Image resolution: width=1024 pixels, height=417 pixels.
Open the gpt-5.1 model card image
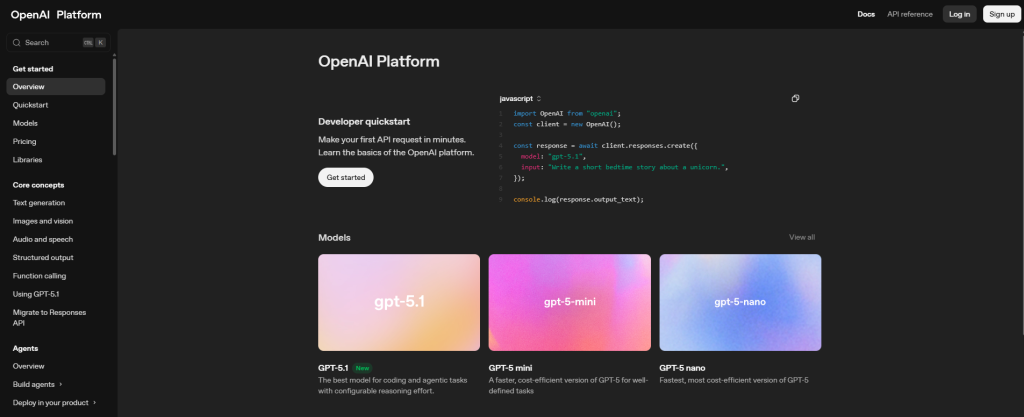[399, 303]
